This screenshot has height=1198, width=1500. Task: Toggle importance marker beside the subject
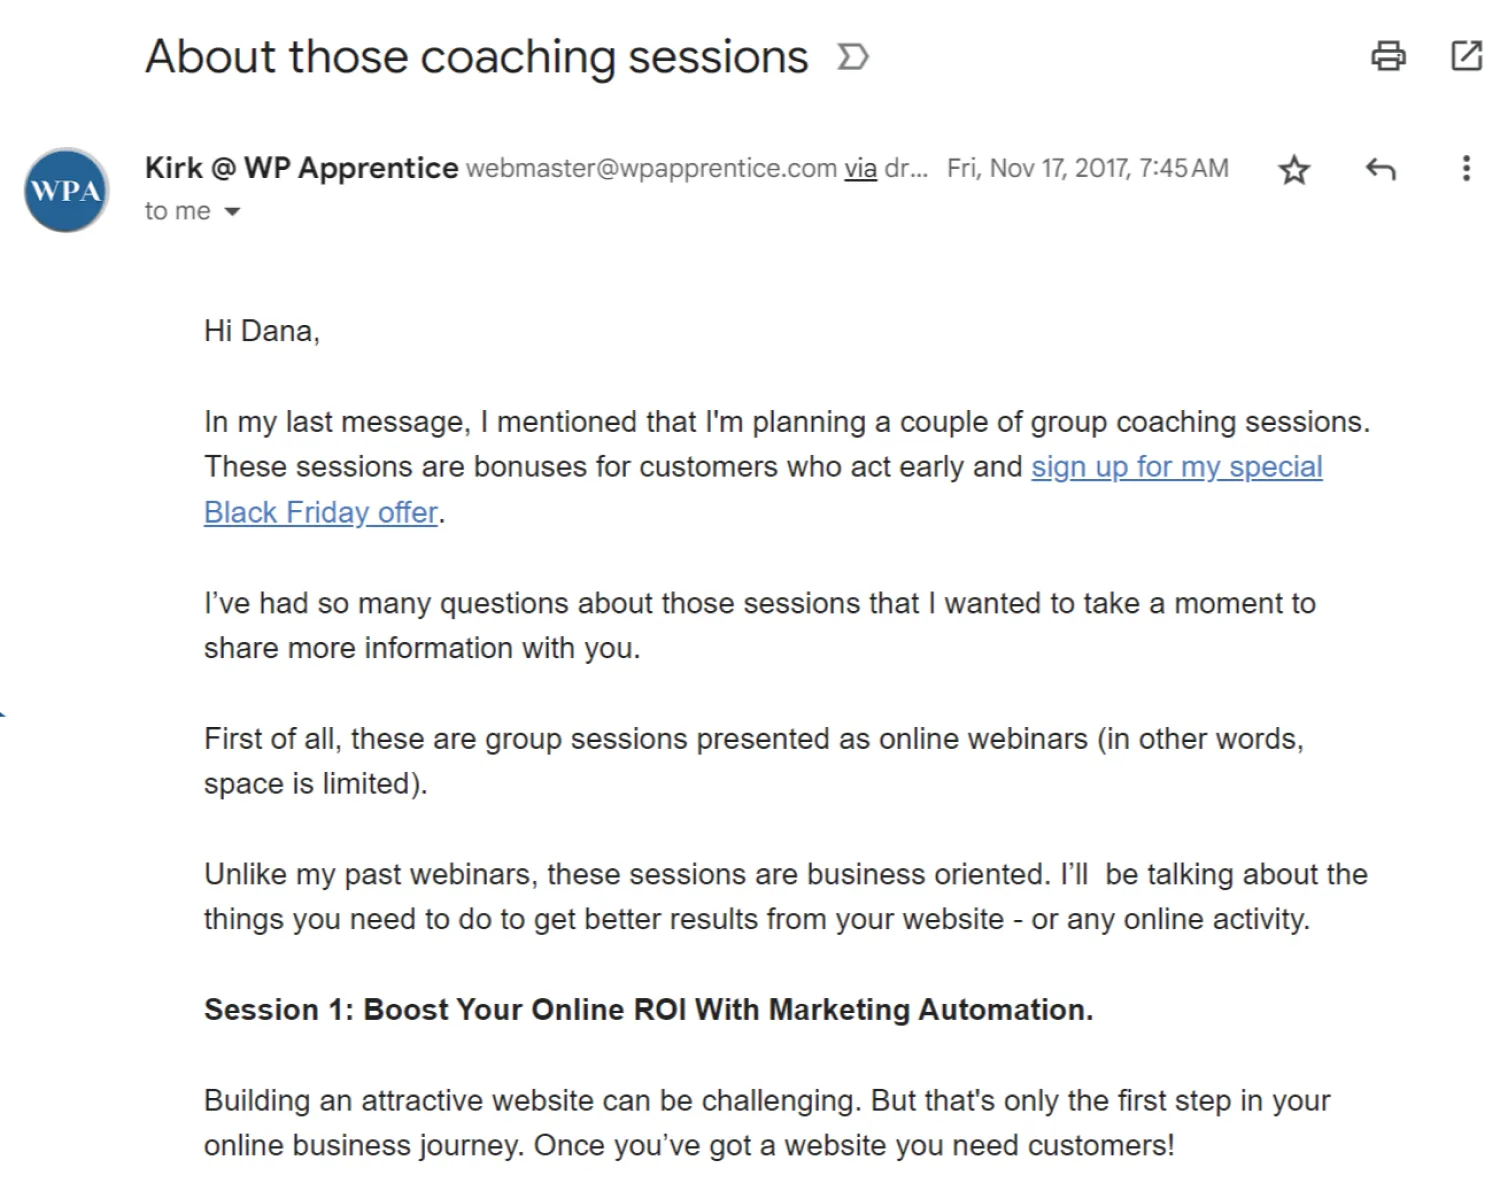coord(853,58)
